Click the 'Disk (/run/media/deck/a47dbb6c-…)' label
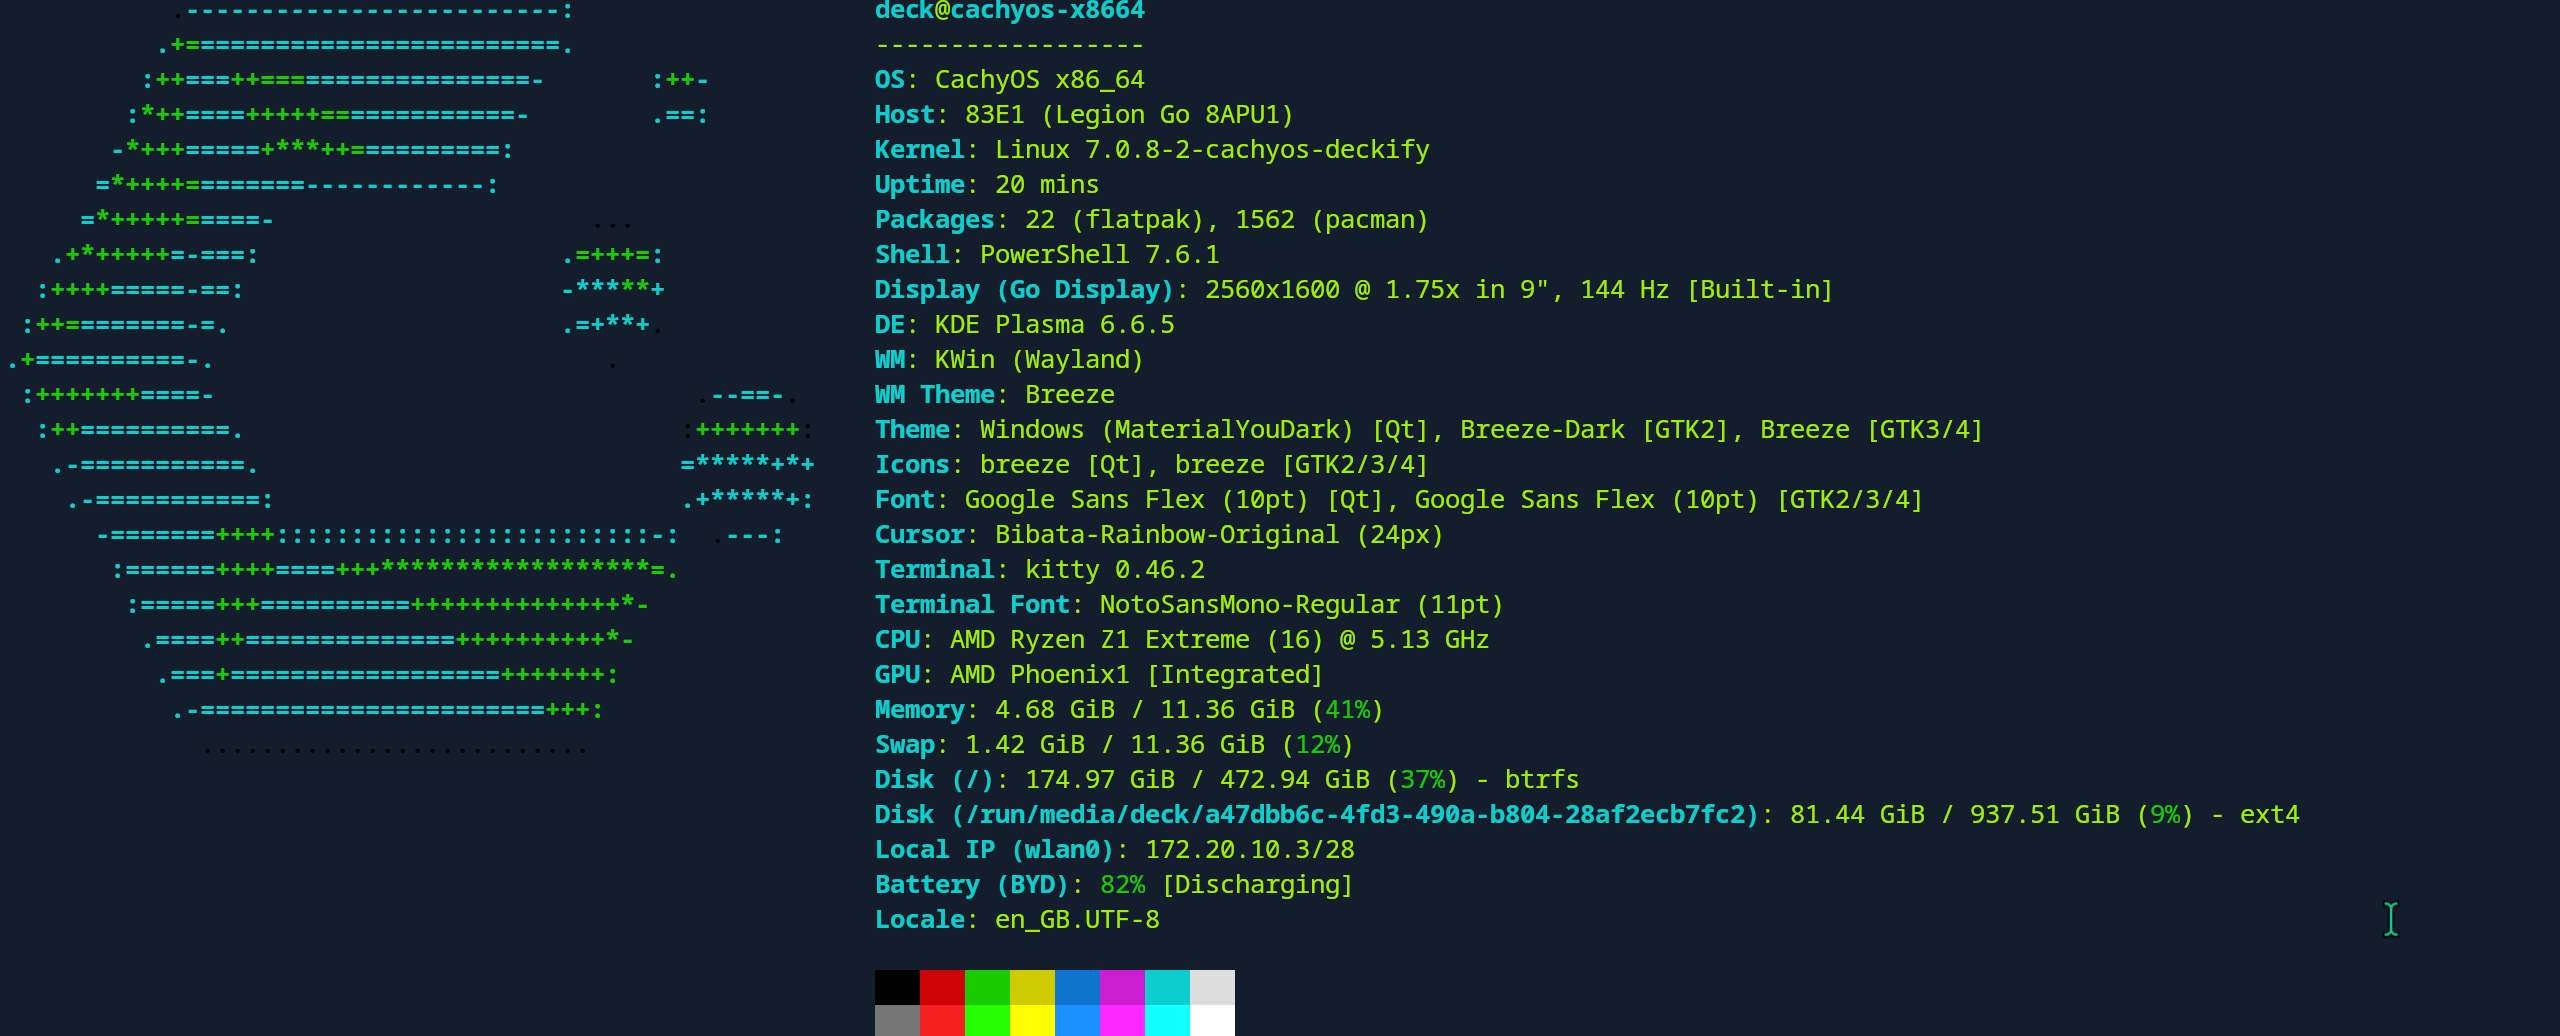Image resolution: width=2560 pixels, height=1036 pixels. (1316, 815)
